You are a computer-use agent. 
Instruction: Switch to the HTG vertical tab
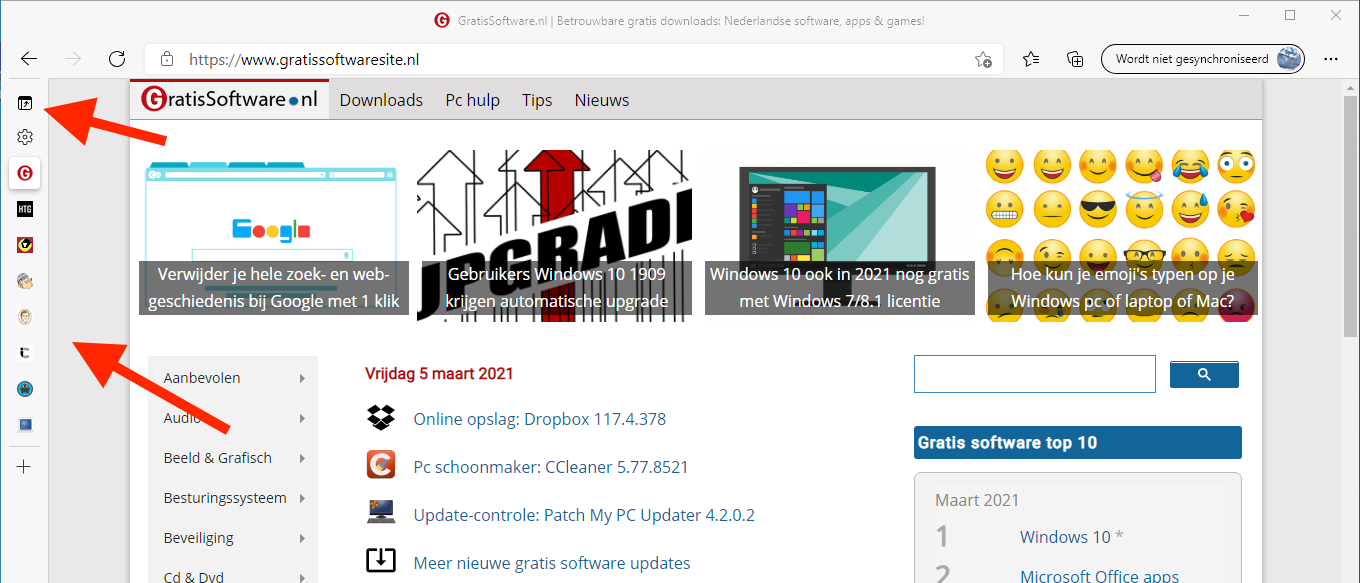(x=25, y=209)
